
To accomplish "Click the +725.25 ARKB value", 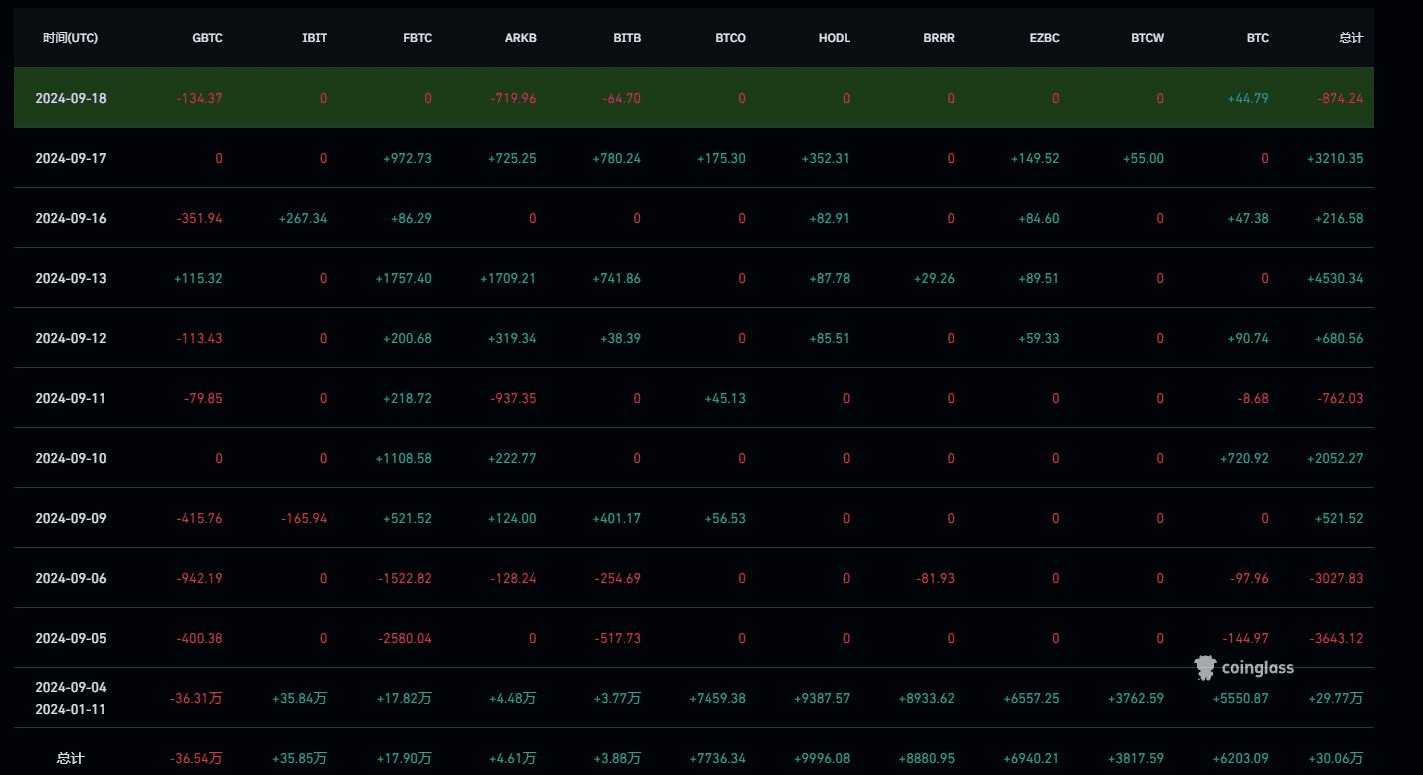I will tap(512, 158).
